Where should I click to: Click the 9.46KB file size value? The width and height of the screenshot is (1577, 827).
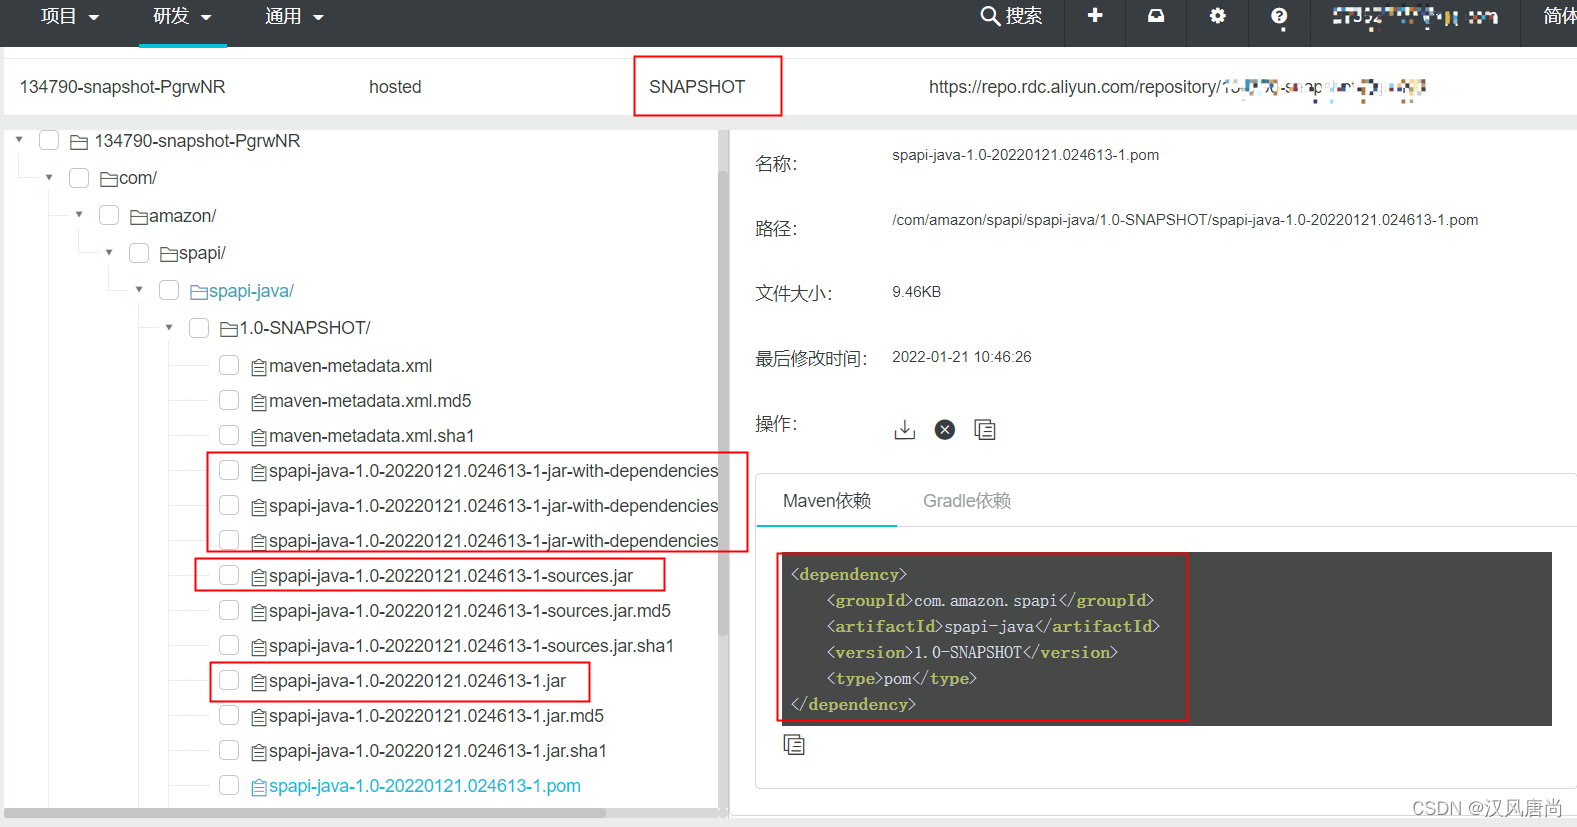click(917, 292)
